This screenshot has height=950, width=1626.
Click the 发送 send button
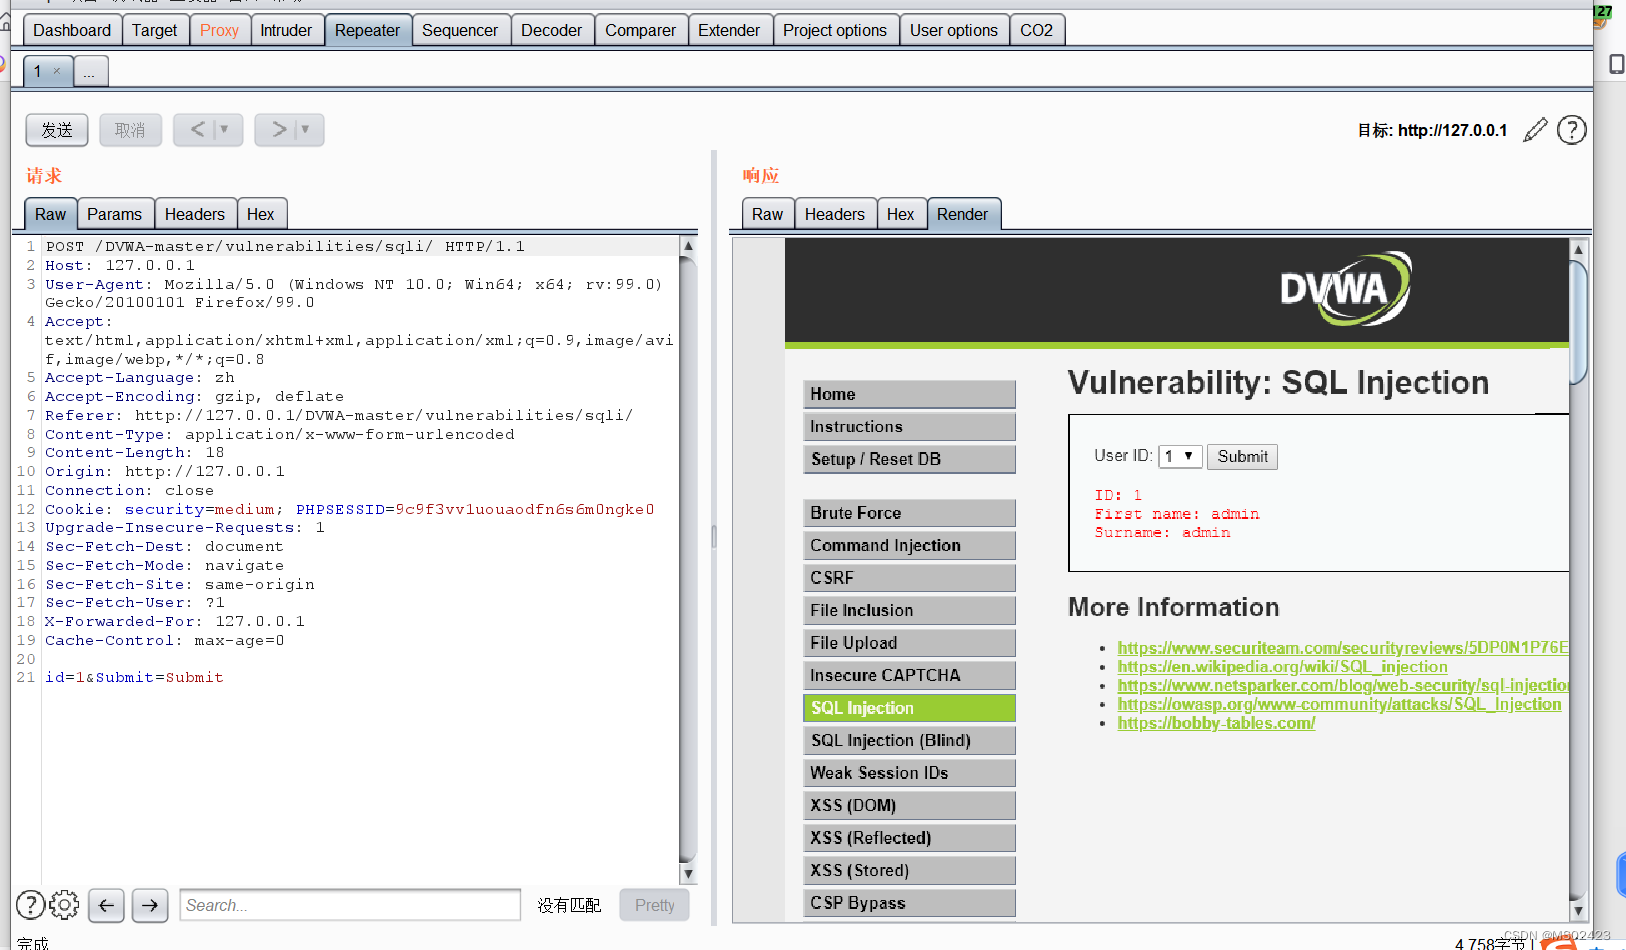pos(57,130)
